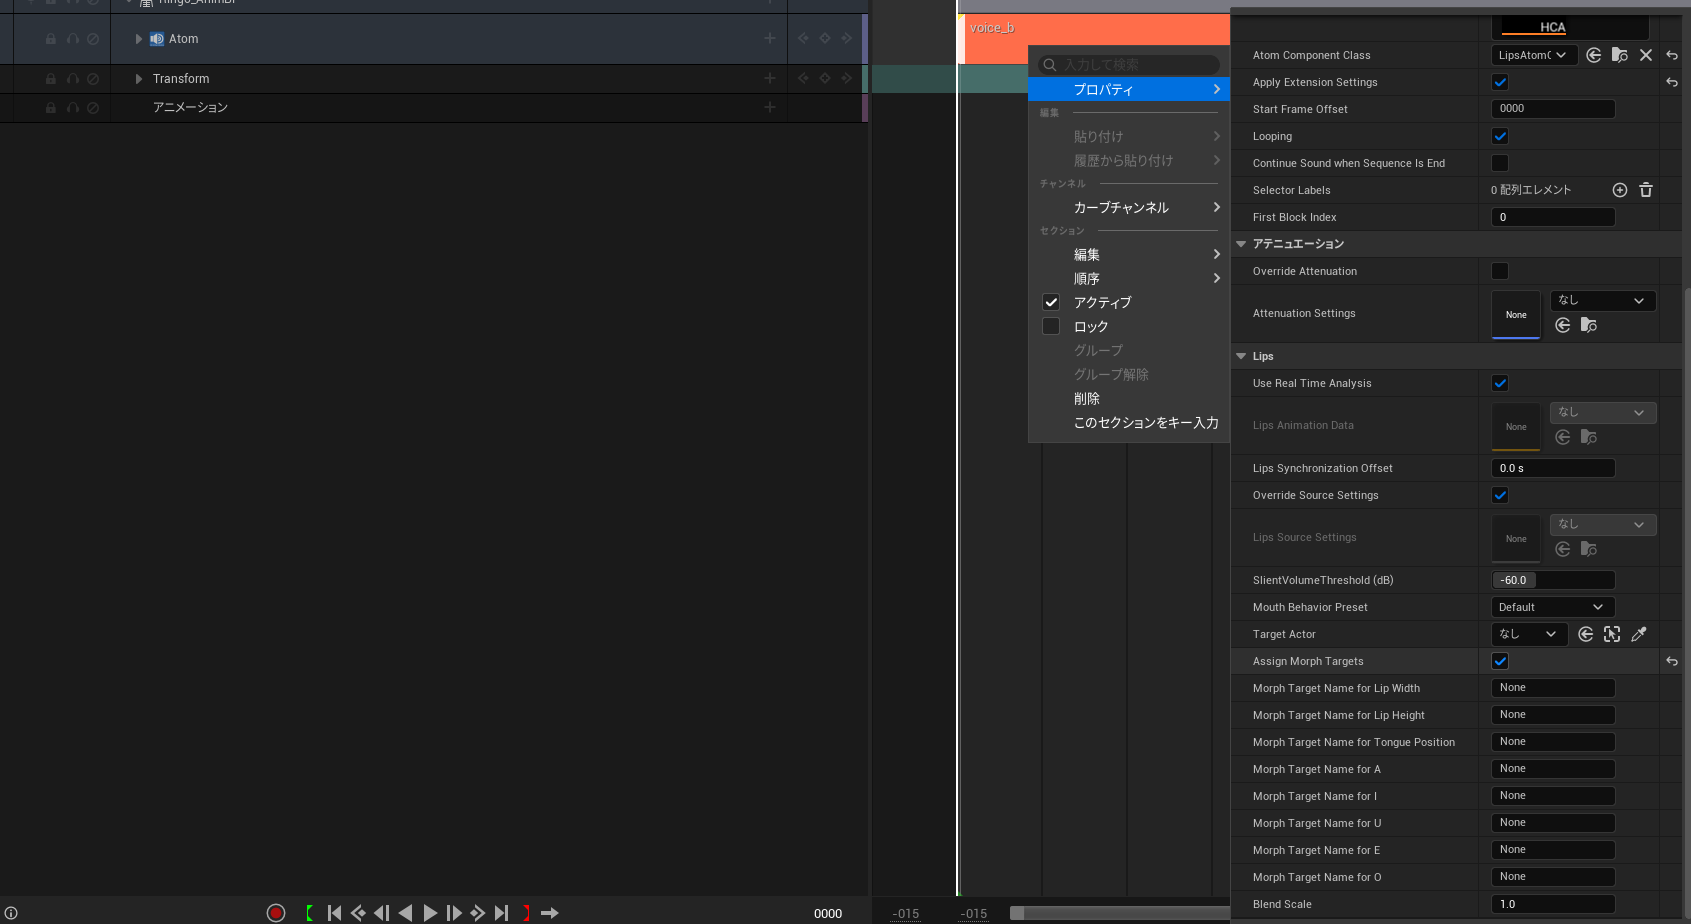The image size is (1691, 924).
Task: Collapse the Lips section header
Action: point(1241,356)
